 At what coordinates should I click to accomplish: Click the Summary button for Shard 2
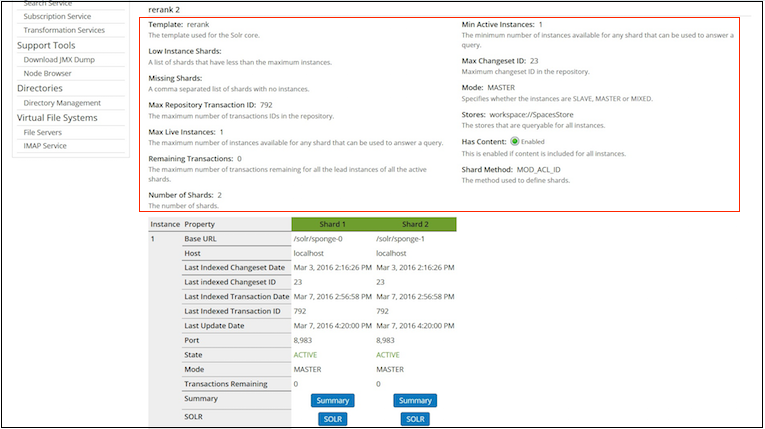click(x=415, y=400)
